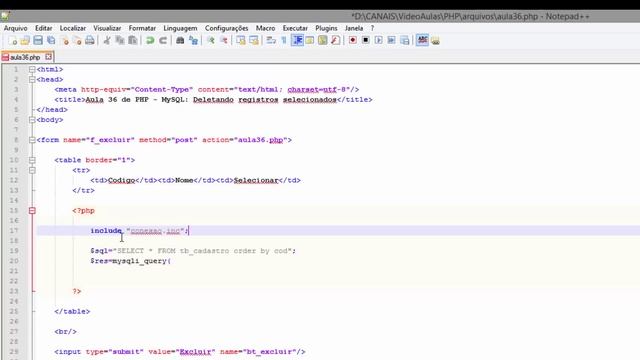640x360 pixels.
Task: Toggle synchronize vertical scrolling icon
Action: (241, 40)
